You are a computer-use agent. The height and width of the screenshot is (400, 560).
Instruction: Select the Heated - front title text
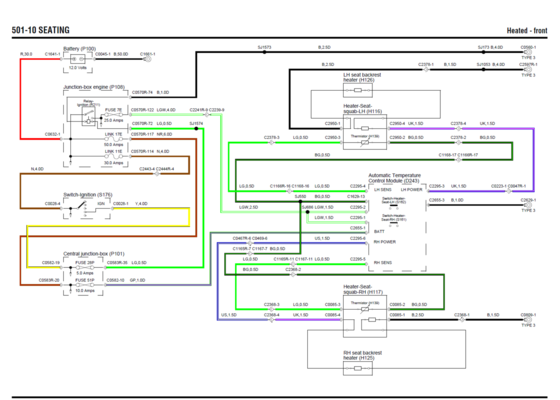click(x=527, y=31)
